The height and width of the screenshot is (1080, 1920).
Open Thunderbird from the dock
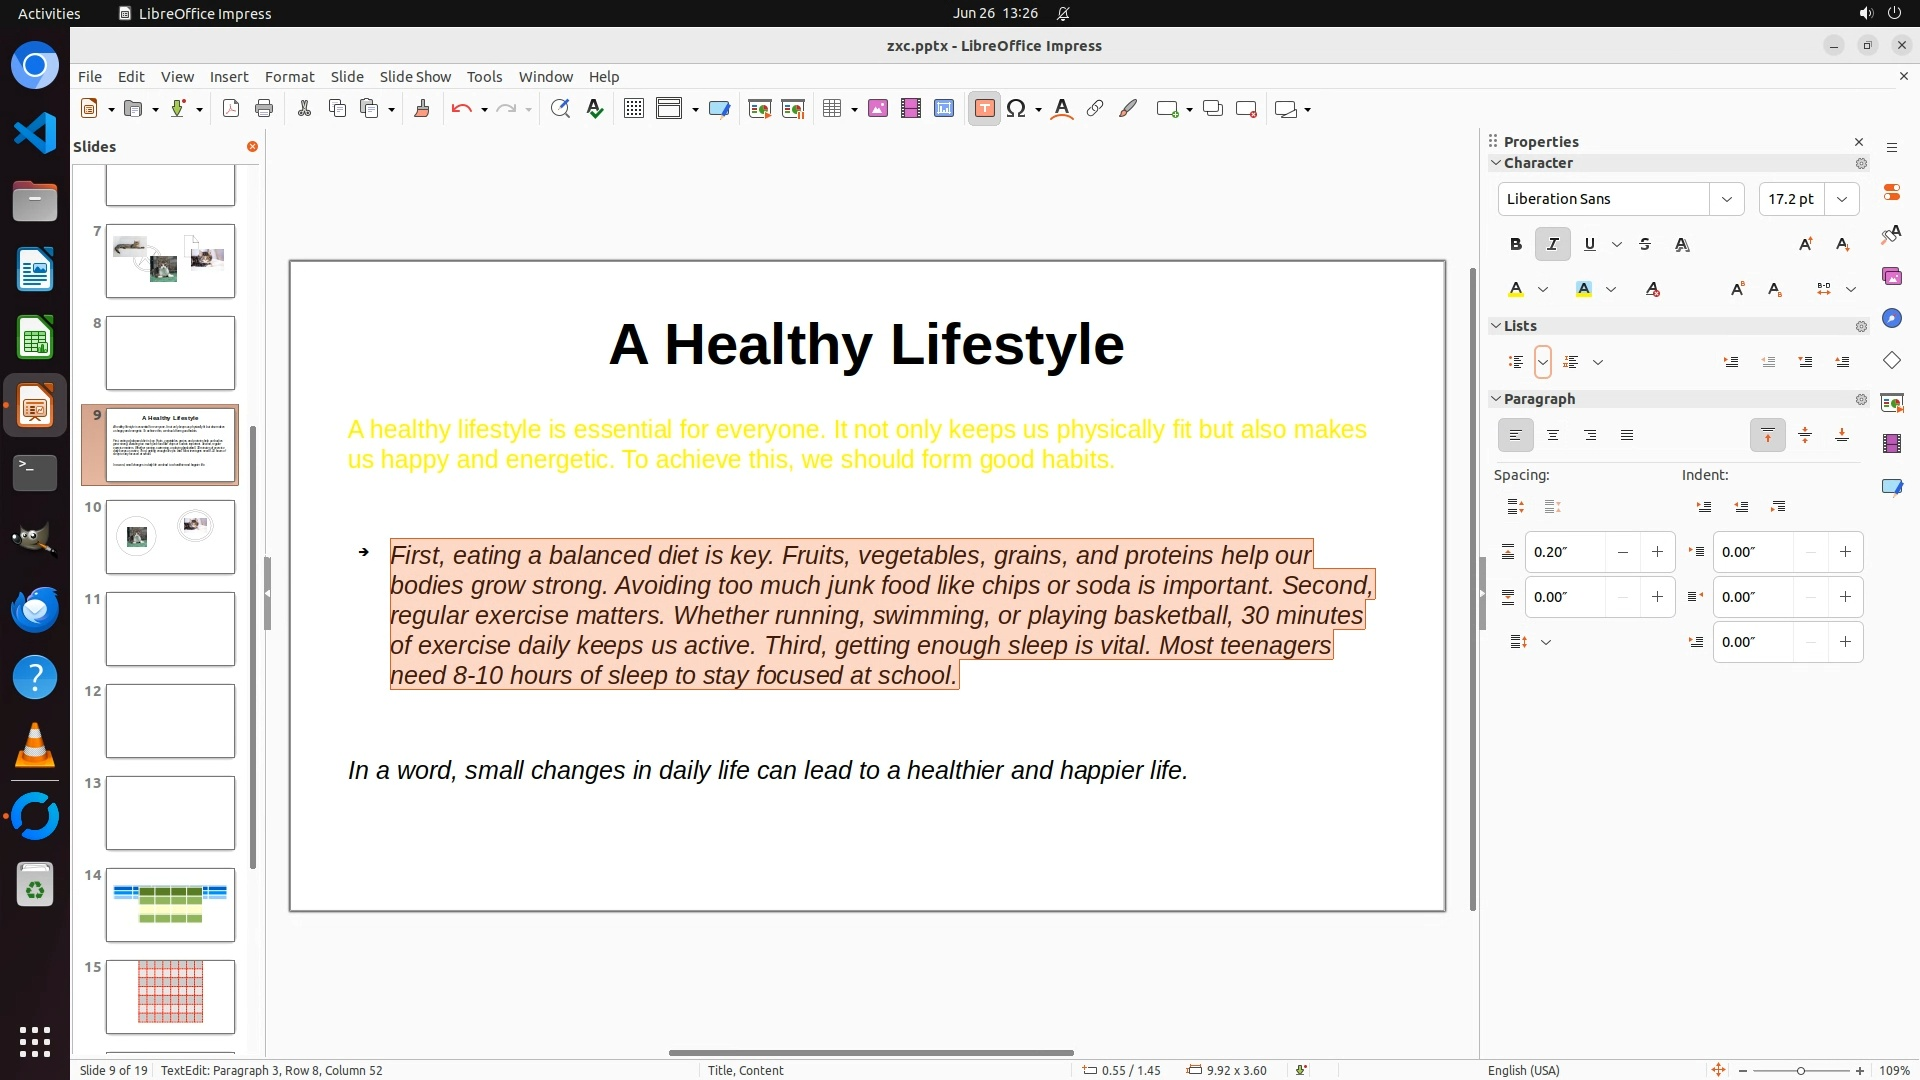coord(35,608)
